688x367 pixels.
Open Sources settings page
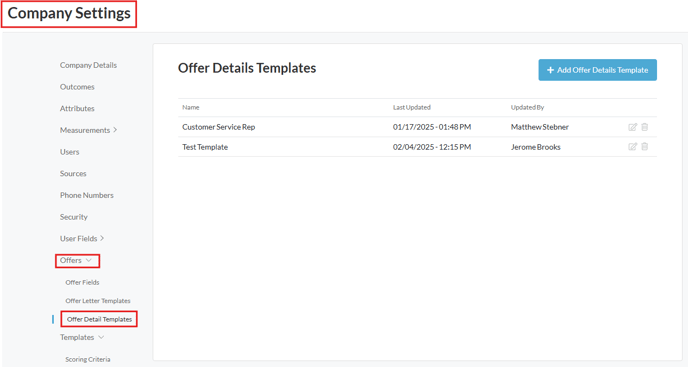tap(73, 173)
